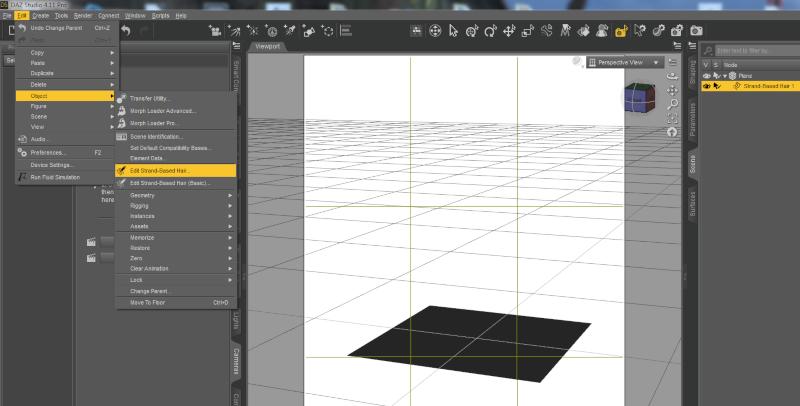Screen dimensions: 800x406
Task: Click the Frame selection icon beside viewport
Action: click(x=672, y=118)
